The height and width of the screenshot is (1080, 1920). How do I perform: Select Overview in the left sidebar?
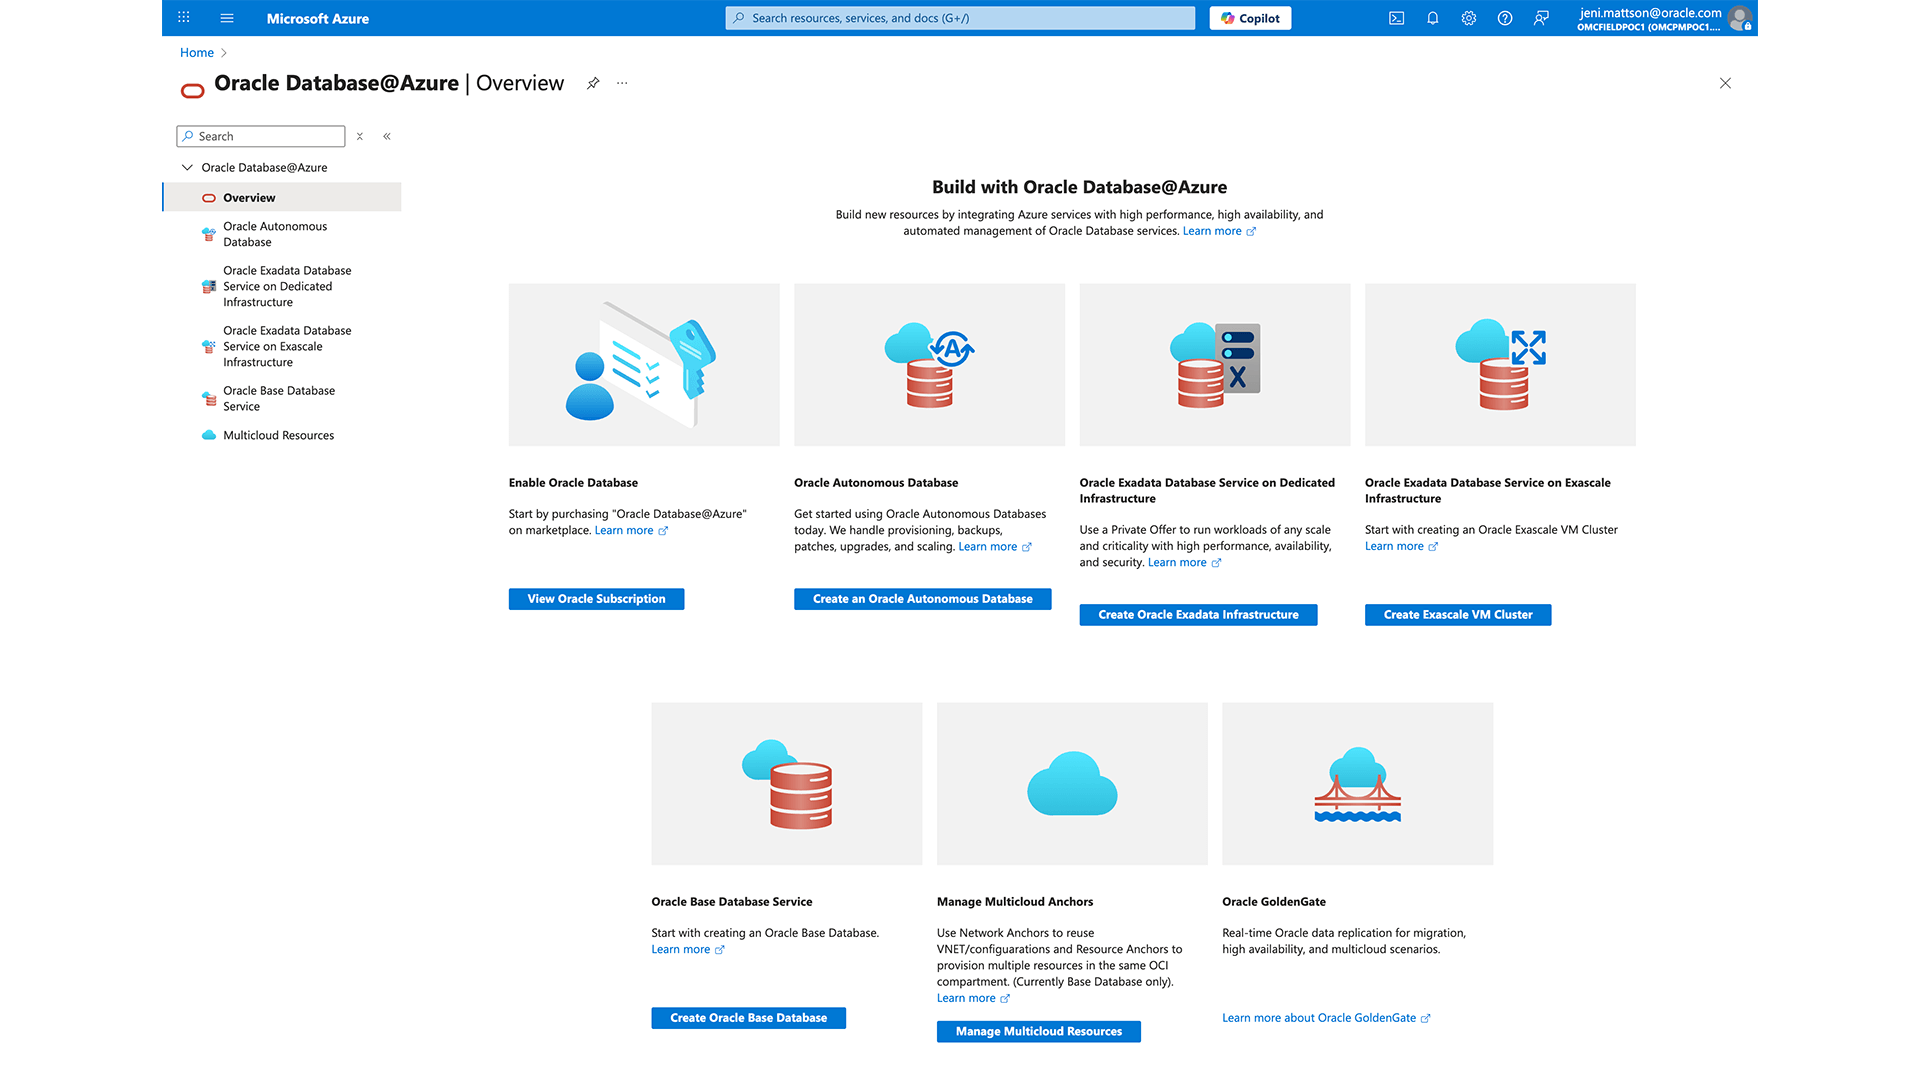click(250, 197)
